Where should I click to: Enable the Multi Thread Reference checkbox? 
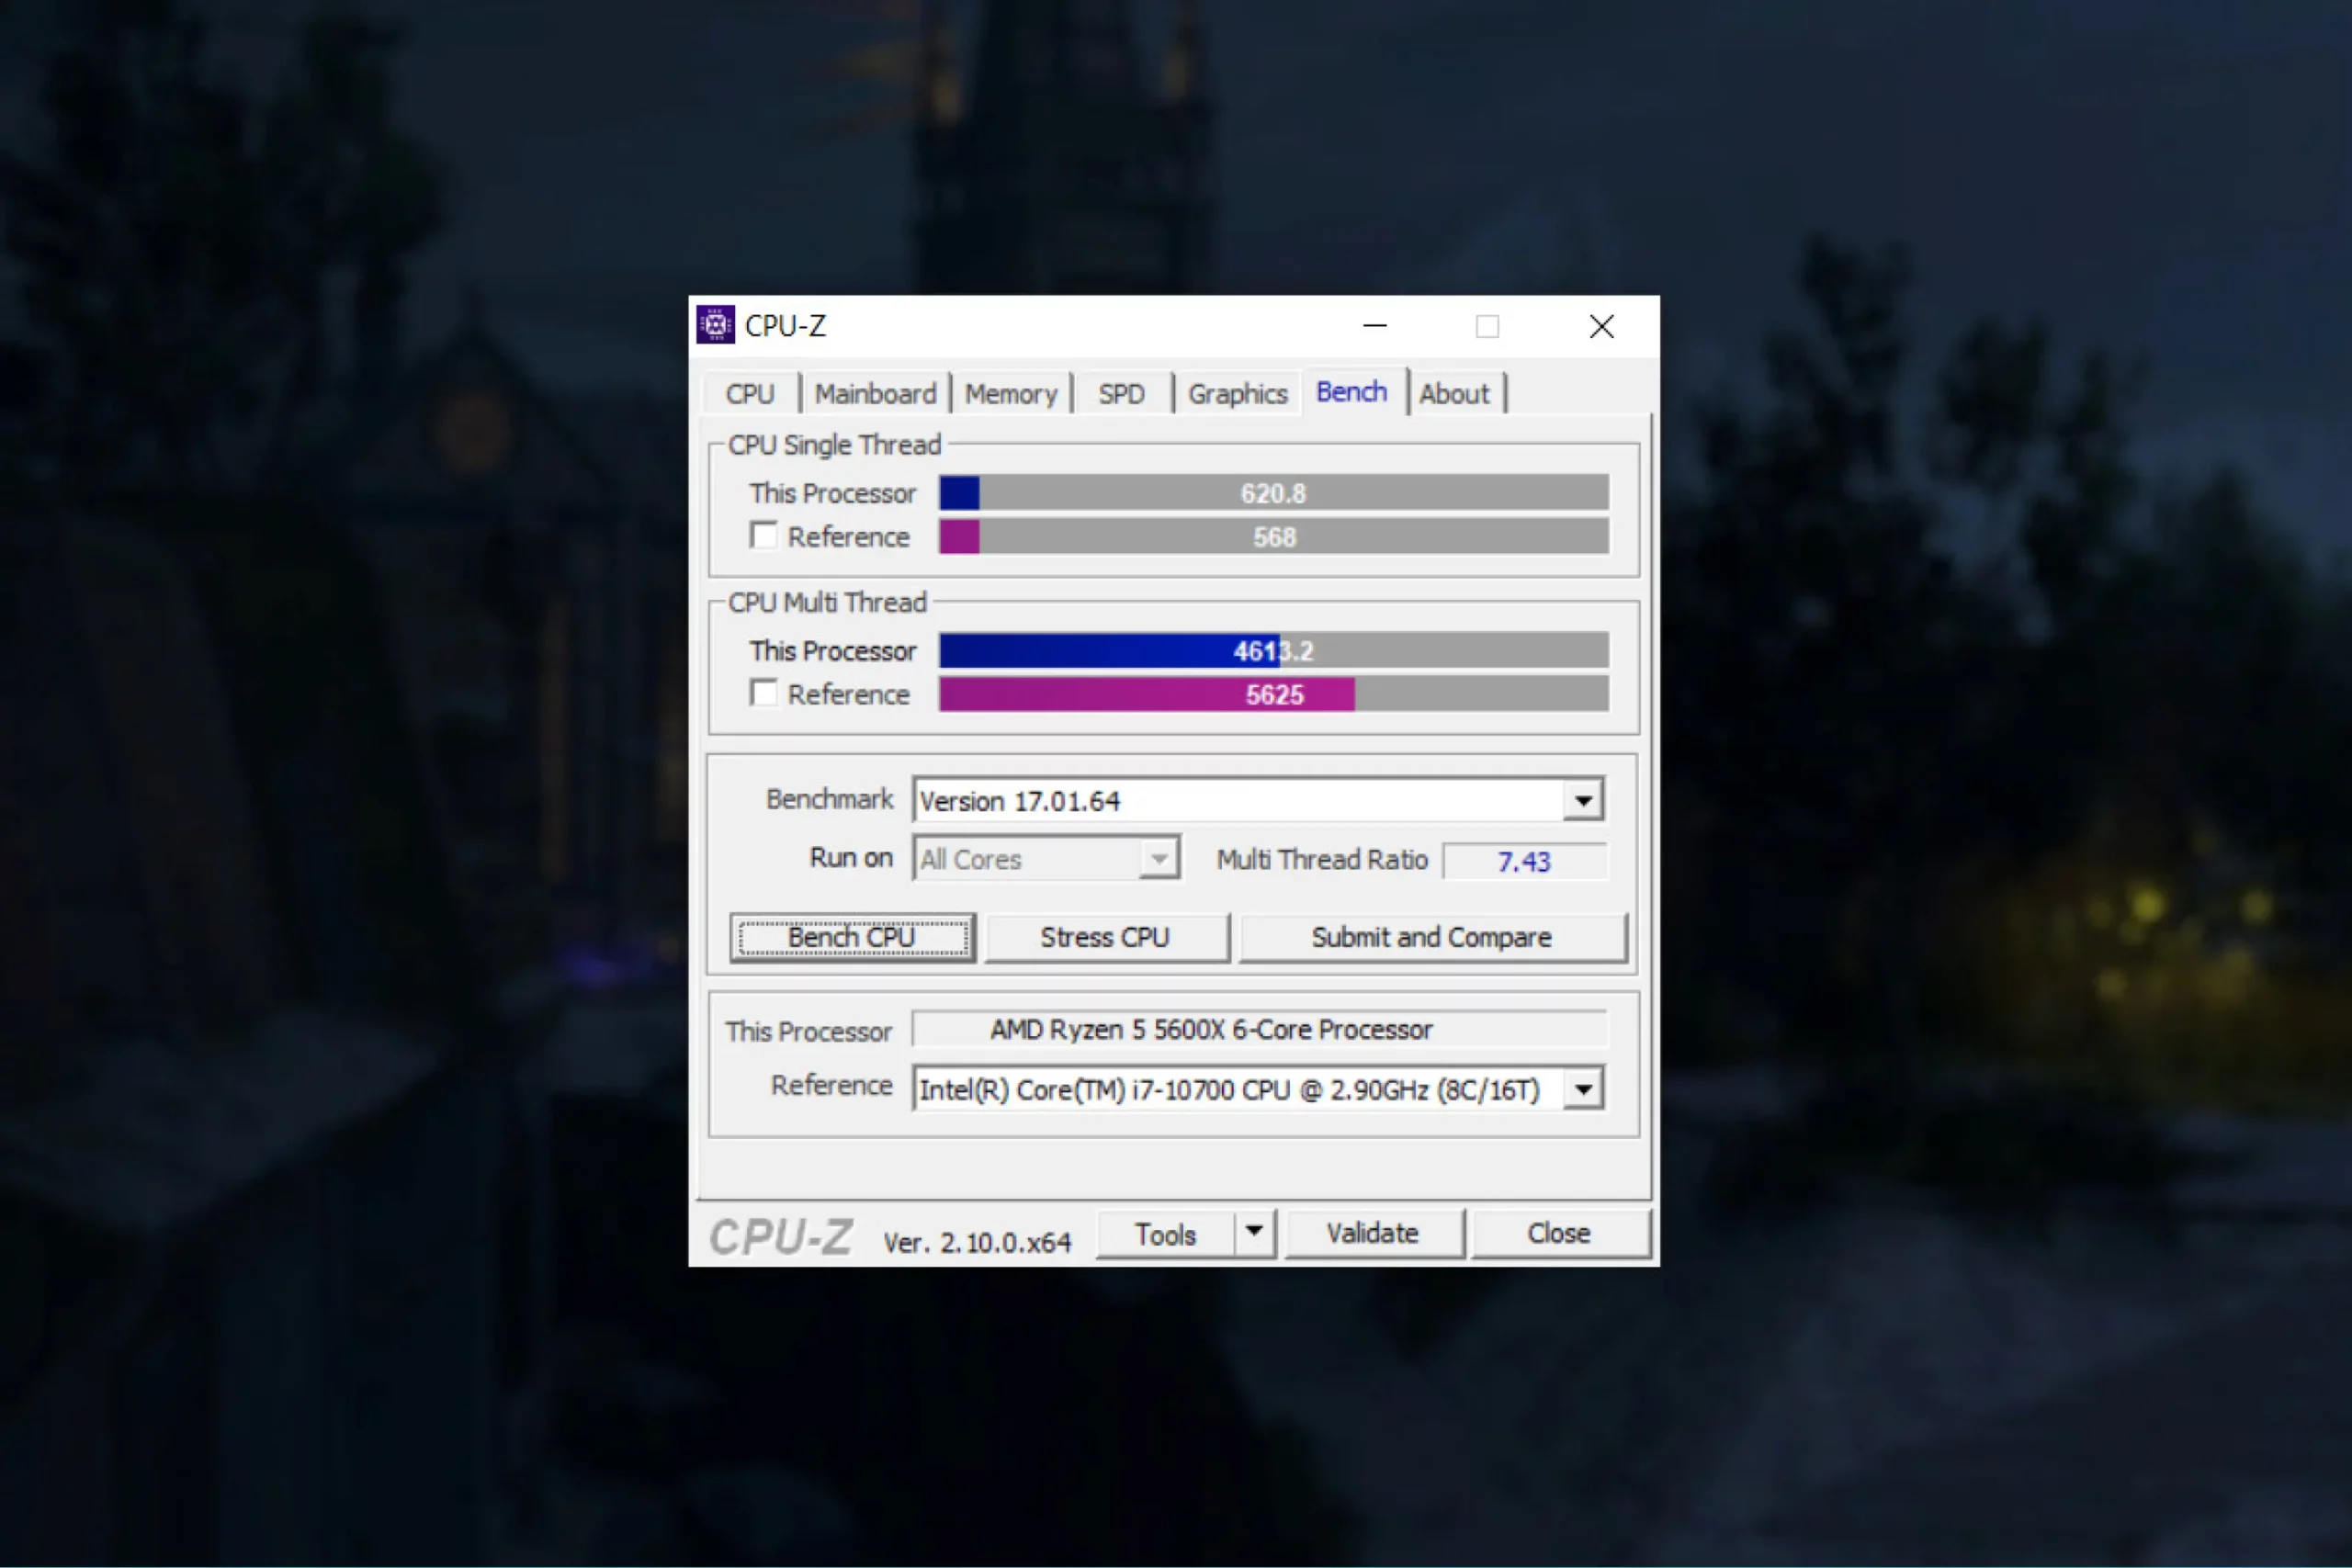(764, 693)
